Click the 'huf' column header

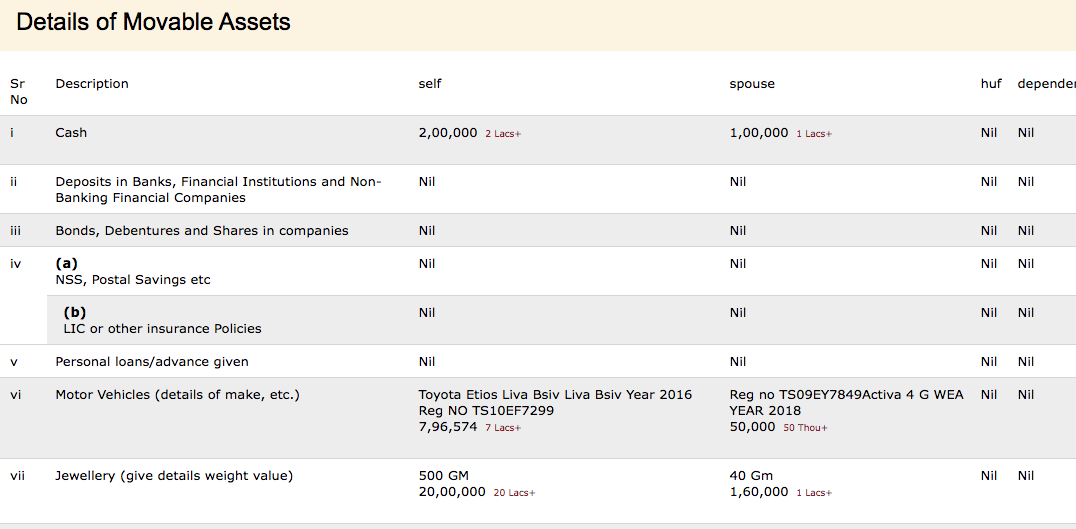coord(990,84)
